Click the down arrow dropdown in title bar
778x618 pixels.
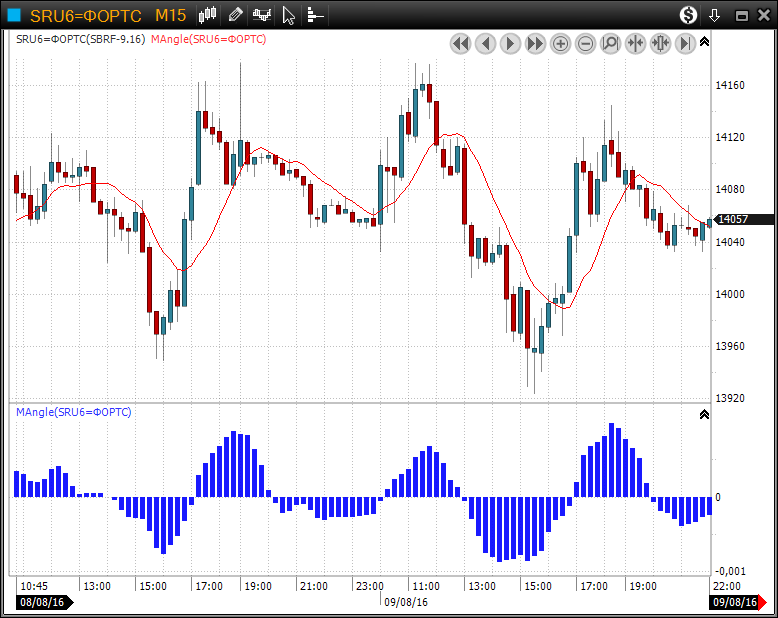click(x=714, y=15)
